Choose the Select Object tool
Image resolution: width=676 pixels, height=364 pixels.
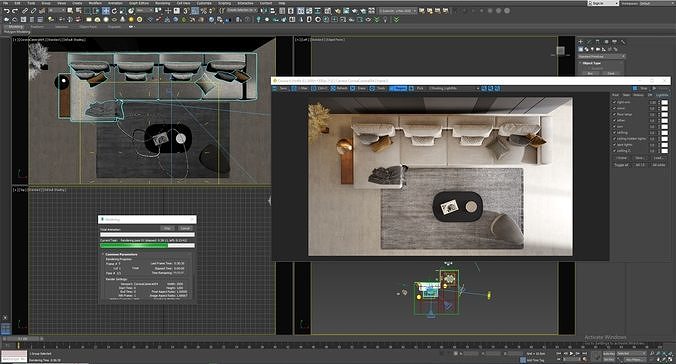point(70,11)
